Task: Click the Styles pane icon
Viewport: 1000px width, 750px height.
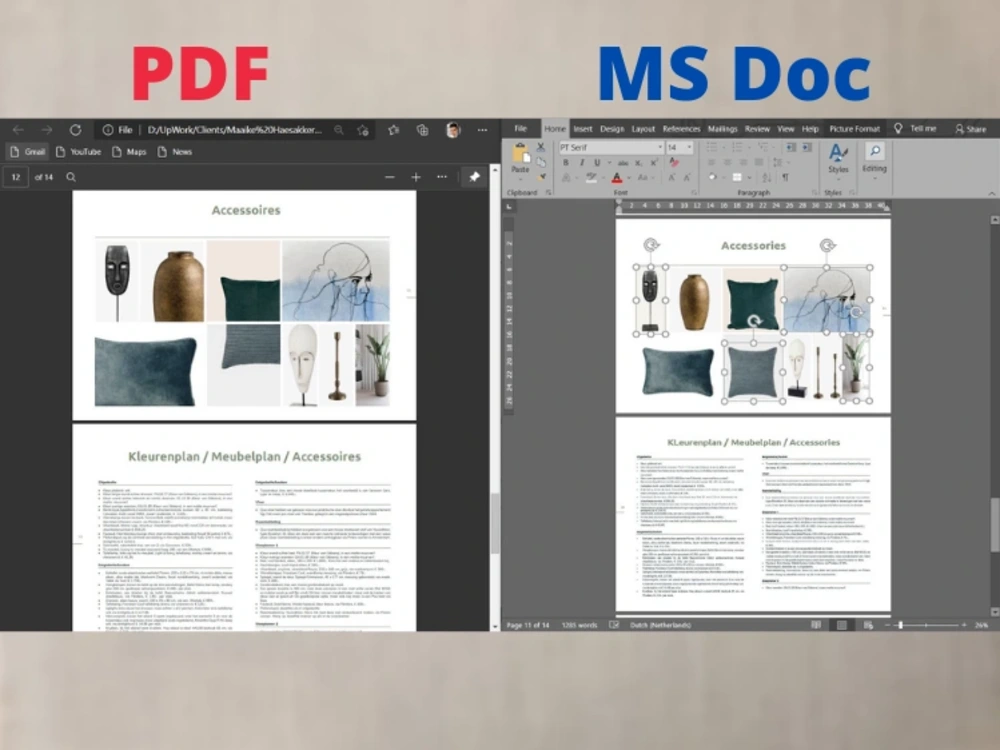Action: click(x=836, y=150)
